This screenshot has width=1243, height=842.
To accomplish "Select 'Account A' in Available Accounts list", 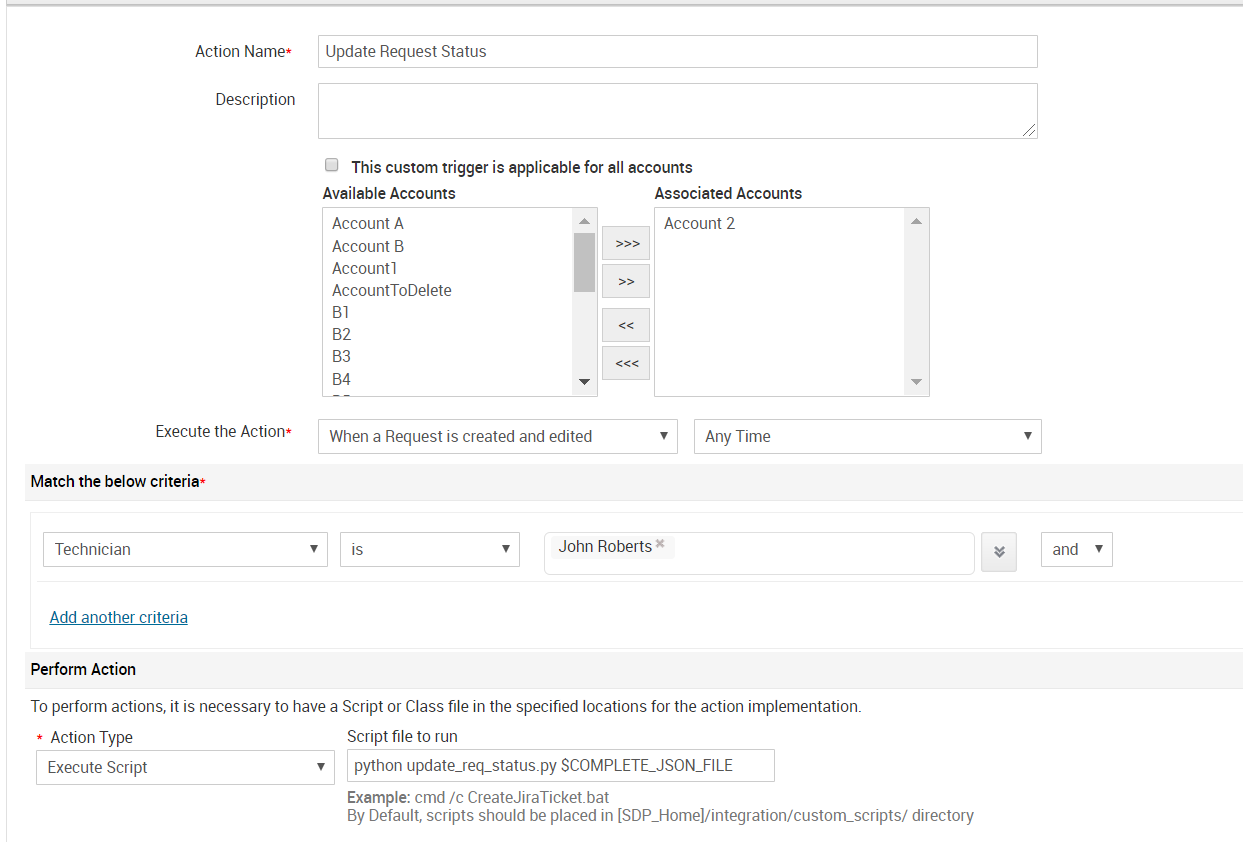I will pos(367,223).
